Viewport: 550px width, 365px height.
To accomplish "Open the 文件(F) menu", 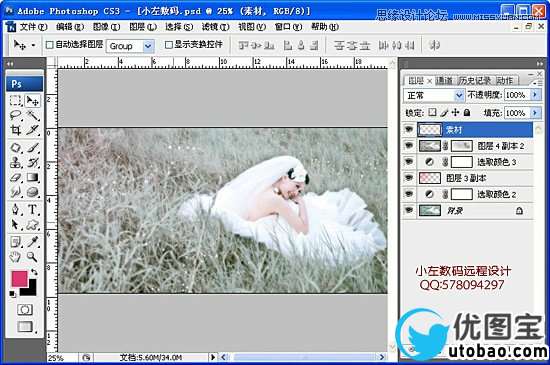I will pyautogui.click(x=33, y=27).
